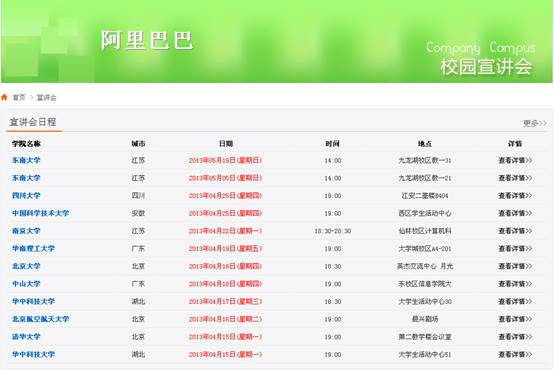
Task: Open the 中国科学技术大学 link
Action: pos(41,213)
